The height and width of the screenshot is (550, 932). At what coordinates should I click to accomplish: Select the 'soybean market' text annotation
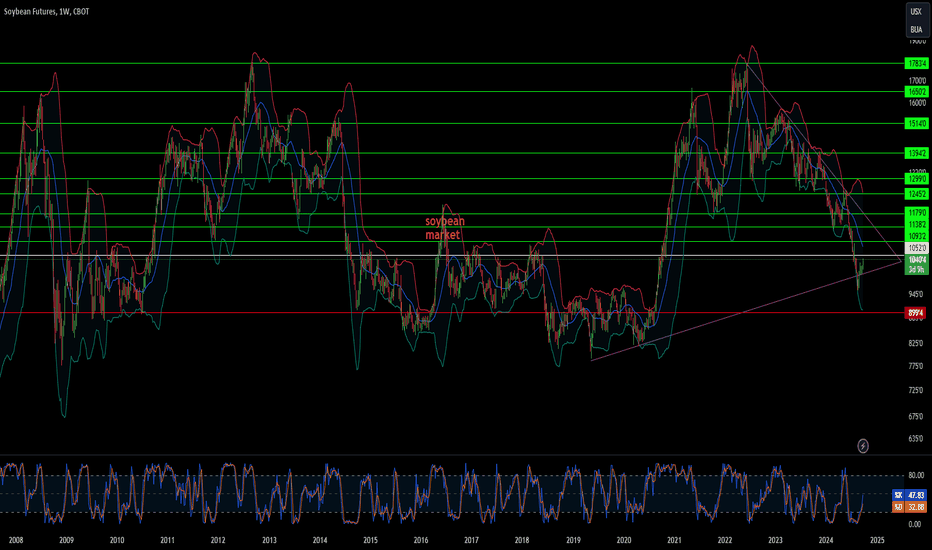pos(445,228)
